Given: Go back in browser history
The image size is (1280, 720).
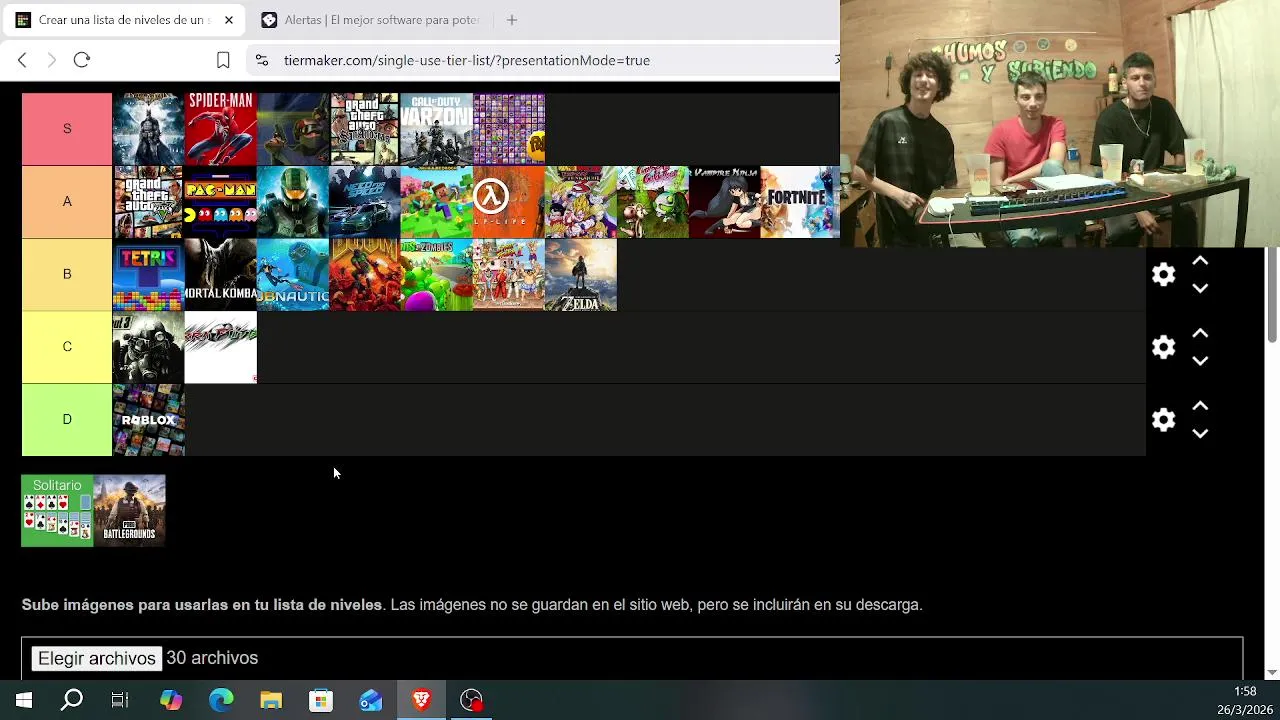Looking at the screenshot, I should pyautogui.click(x=22, y=60).
